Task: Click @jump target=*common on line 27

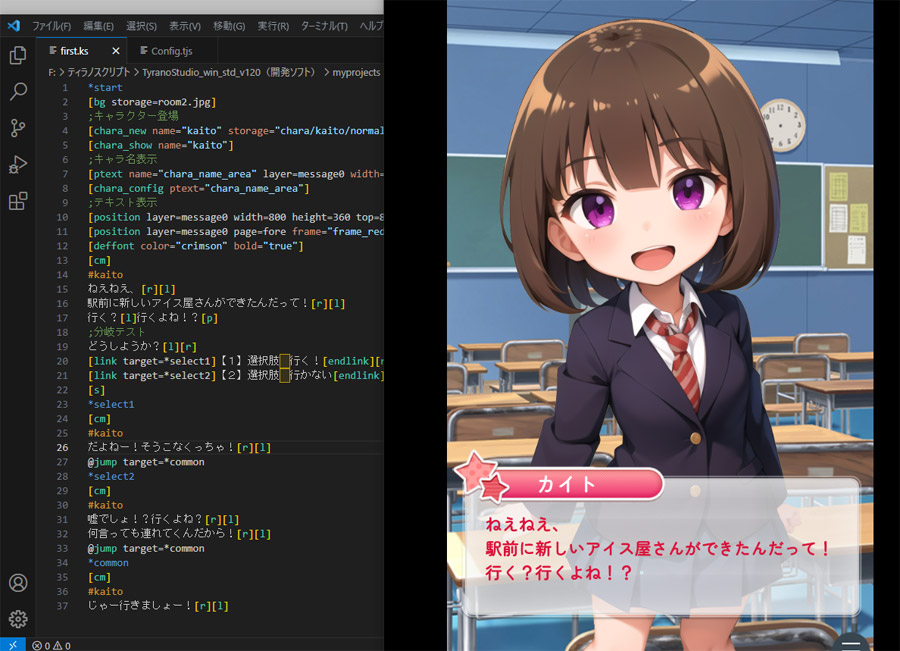Action: [x=146, y=462]
